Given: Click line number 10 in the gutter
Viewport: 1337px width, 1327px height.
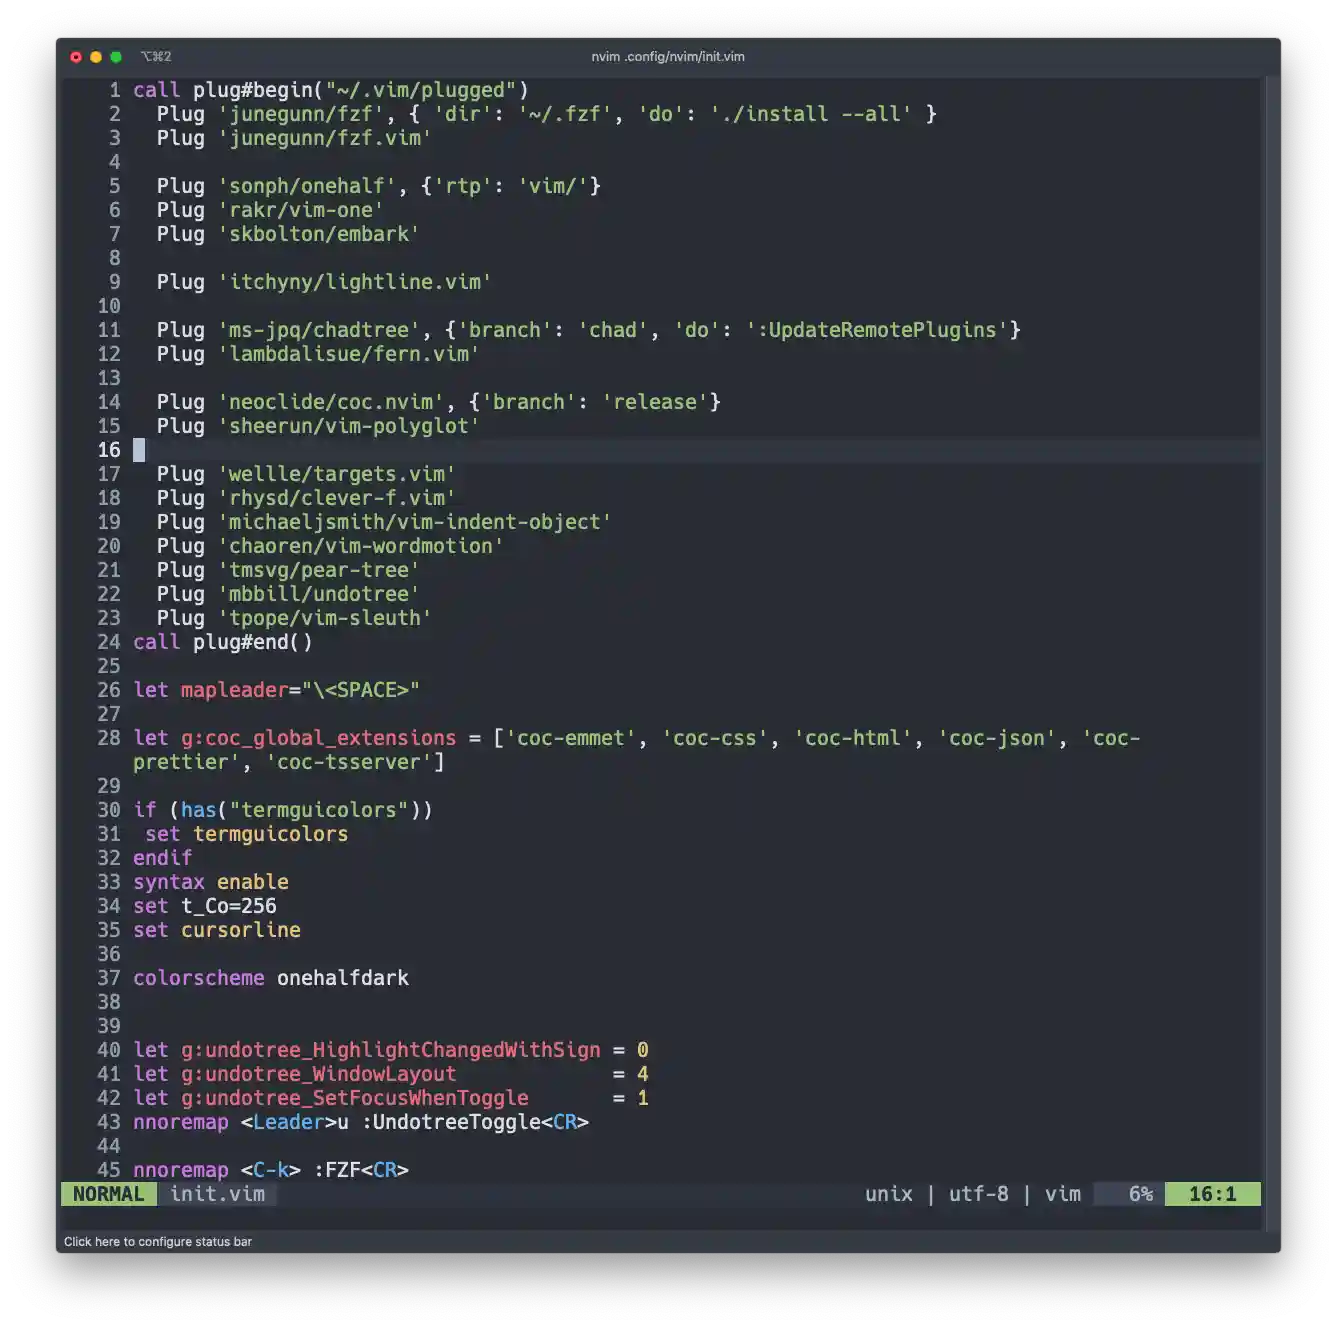Looking at the screenshot, I should click(109, 306).
